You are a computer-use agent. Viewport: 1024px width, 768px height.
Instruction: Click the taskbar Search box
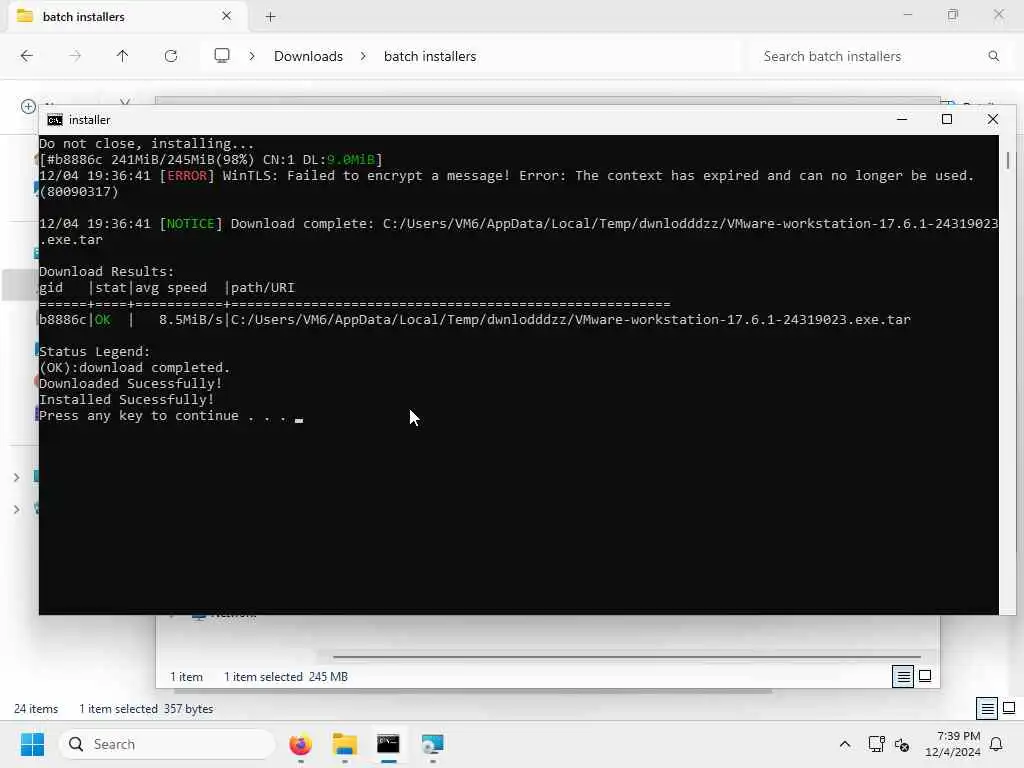pyautogui.click(x=167, y=744)
